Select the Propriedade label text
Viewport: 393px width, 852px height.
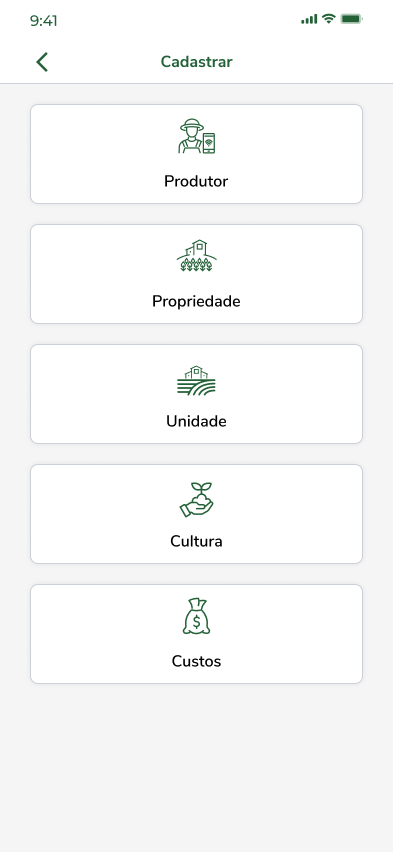click(x=196, y=301)
